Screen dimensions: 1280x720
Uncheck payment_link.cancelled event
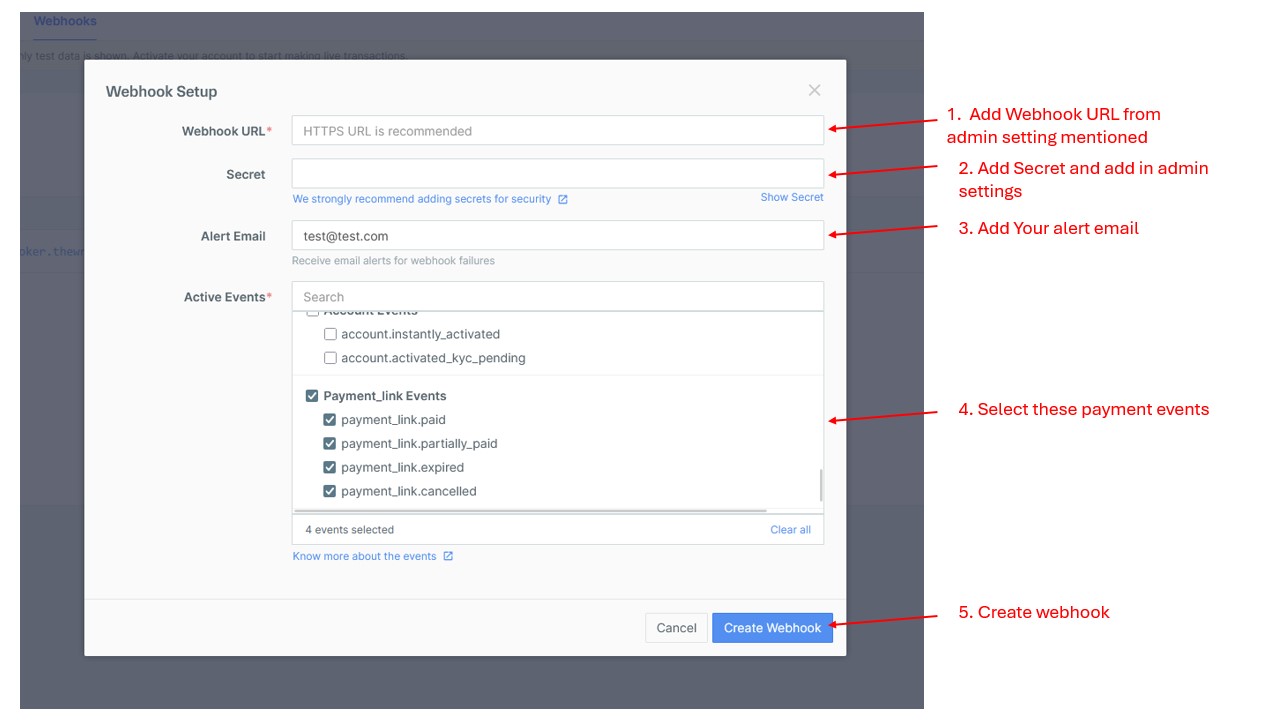[330, 492]
